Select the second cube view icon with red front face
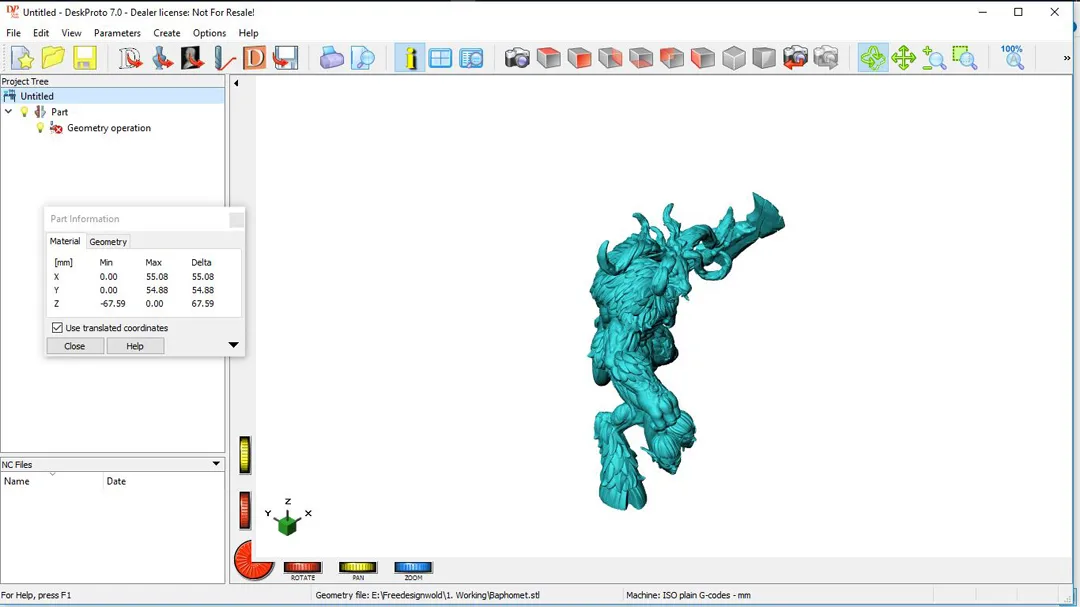Screen dimensions: 1080x607 coord(580,58)
